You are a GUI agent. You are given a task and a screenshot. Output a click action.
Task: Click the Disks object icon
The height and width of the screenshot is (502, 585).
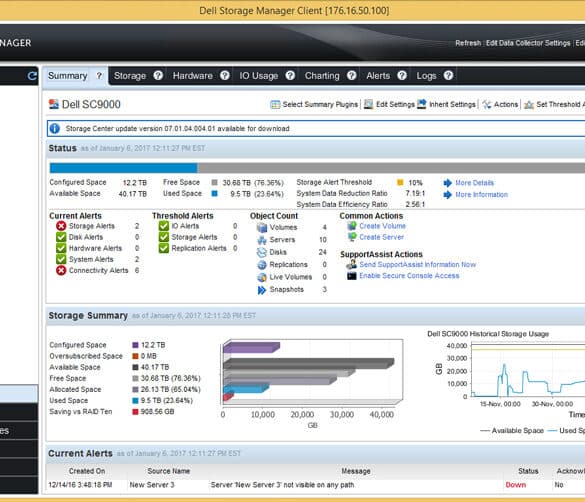pos(262,252)
